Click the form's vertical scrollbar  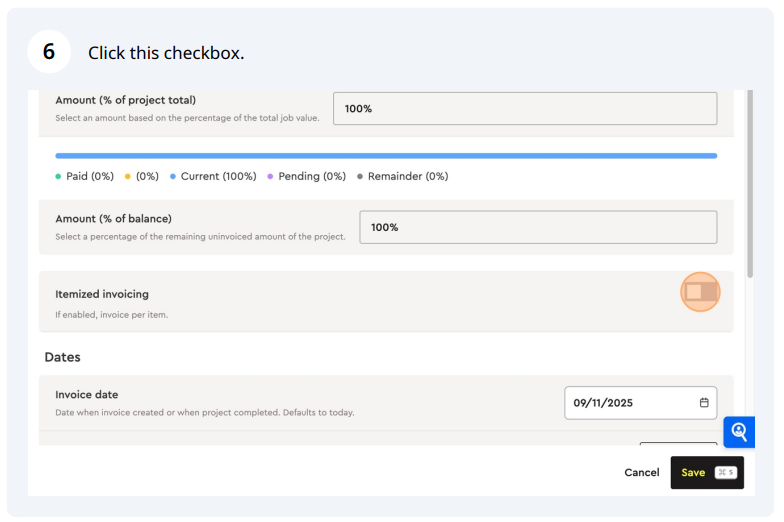click(x=750, y=184)
